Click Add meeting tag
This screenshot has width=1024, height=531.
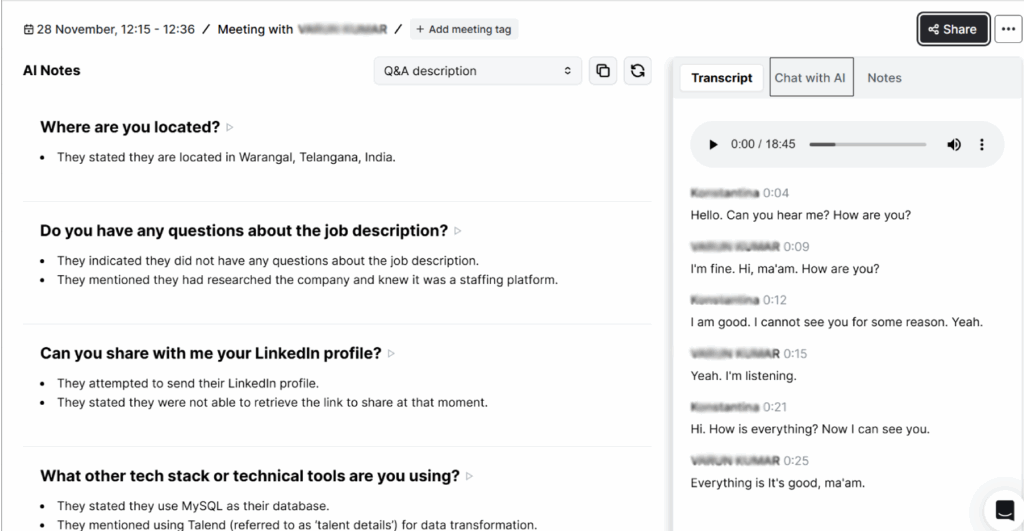464,29
